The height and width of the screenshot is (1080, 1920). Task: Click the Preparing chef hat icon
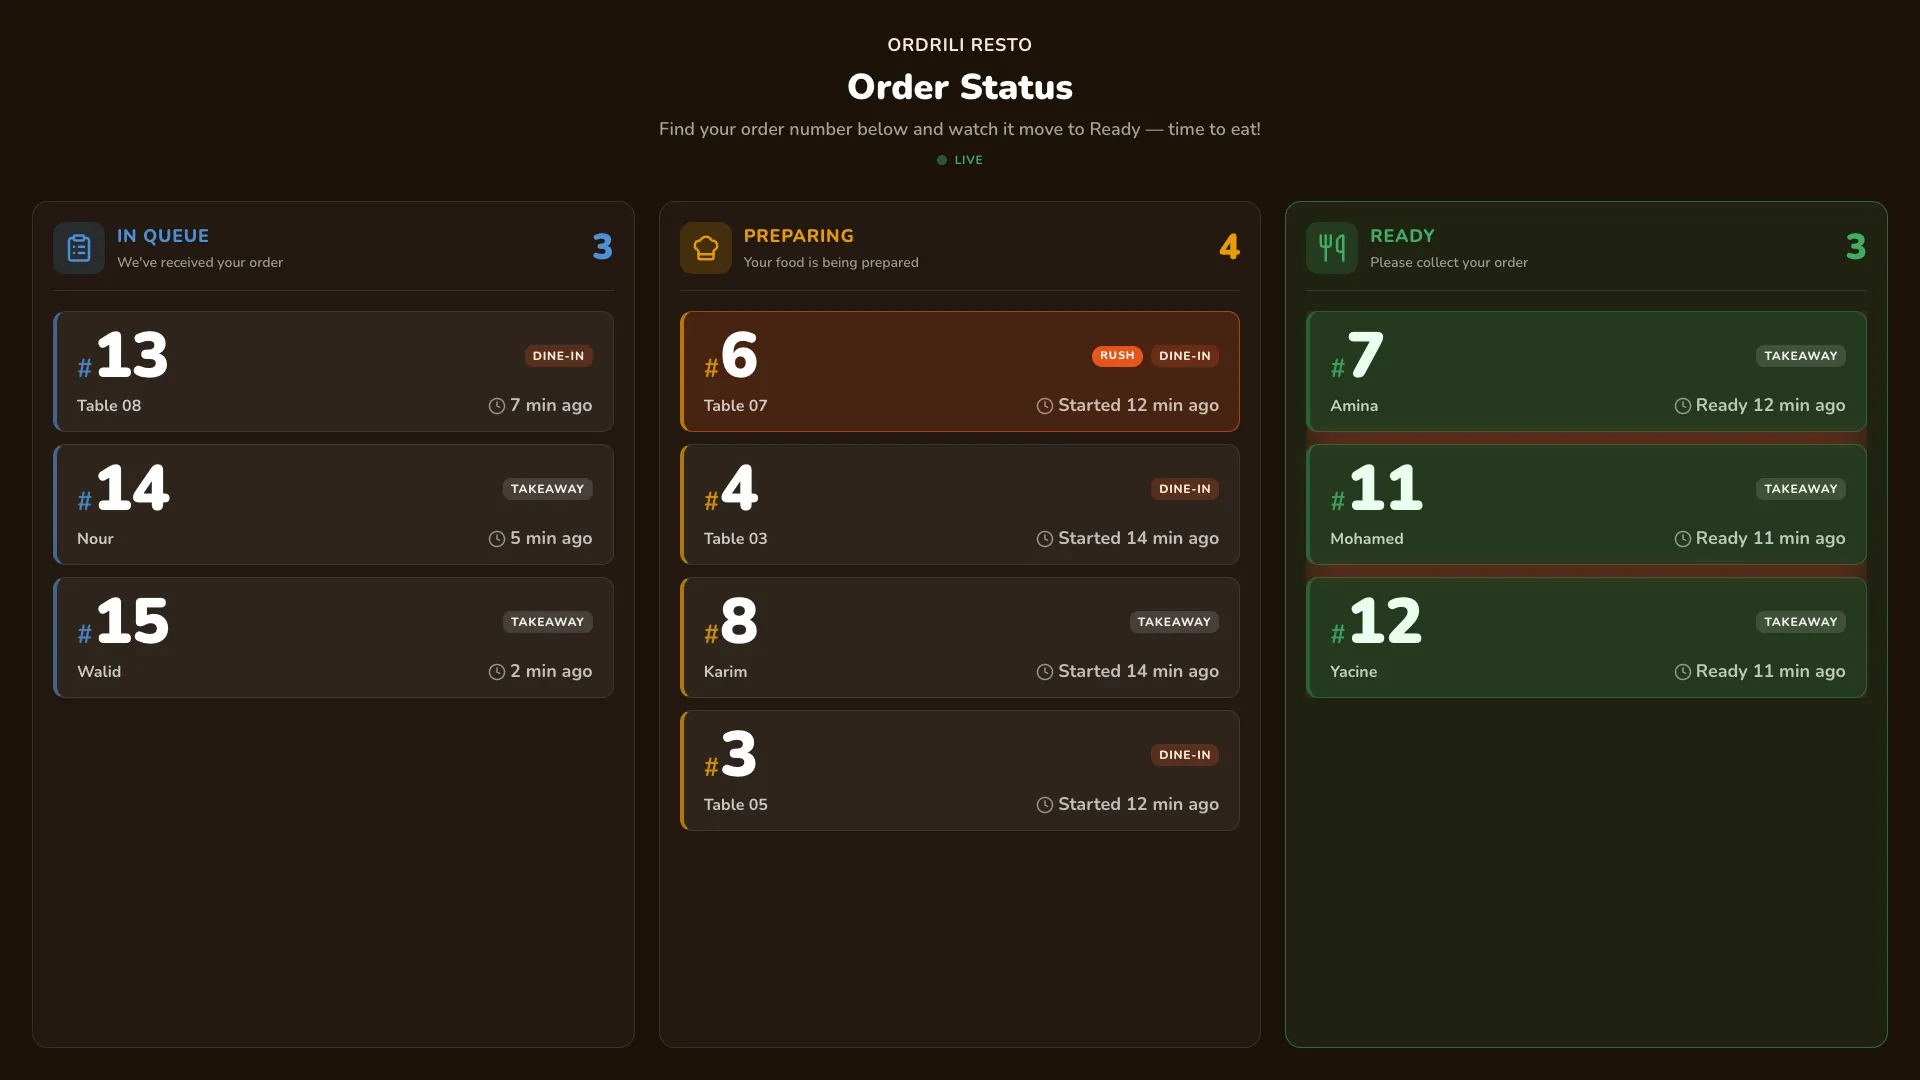tap(706, 248)
